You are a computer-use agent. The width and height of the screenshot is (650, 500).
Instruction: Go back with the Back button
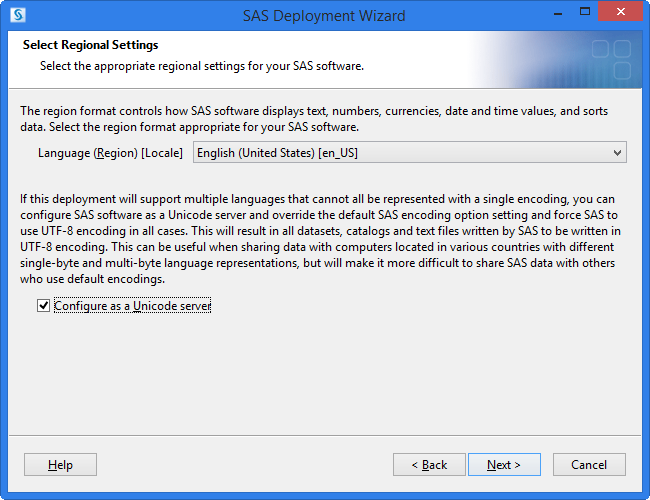tap(429, 465)
